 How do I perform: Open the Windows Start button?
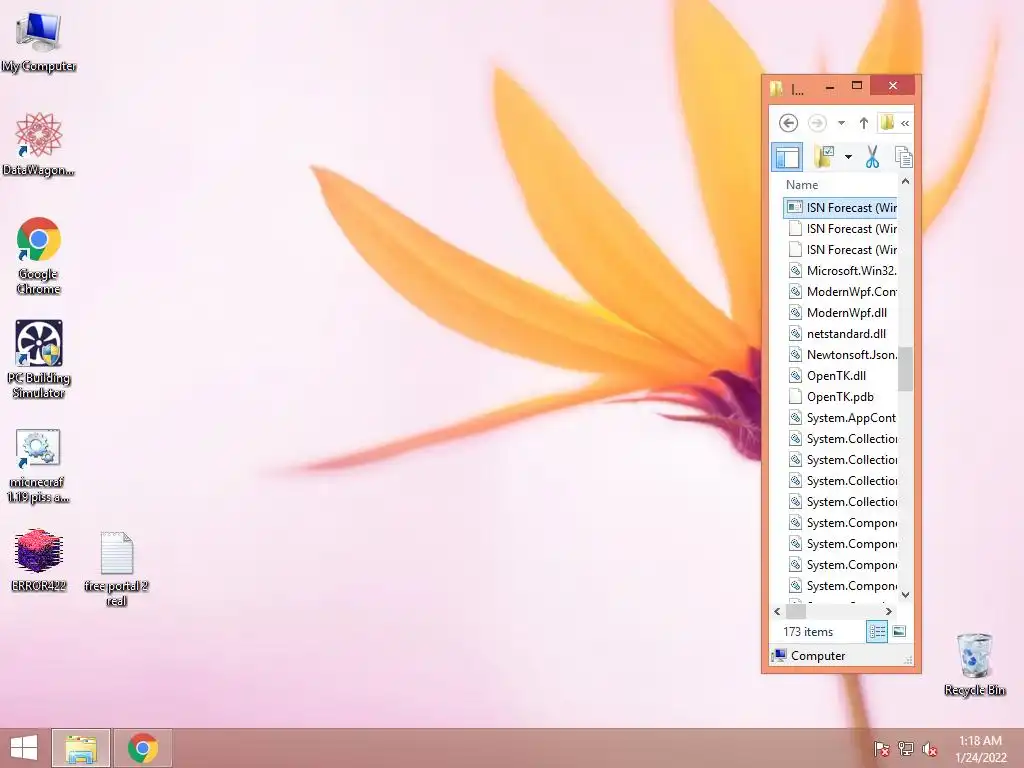[x=24, y=748]
